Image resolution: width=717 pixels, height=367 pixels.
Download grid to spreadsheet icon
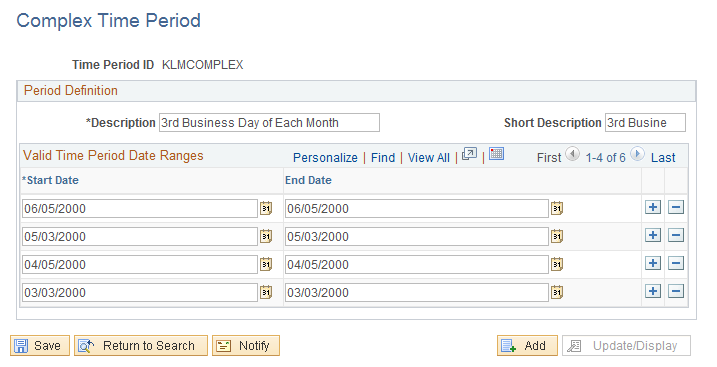click(x=496, y=154)
